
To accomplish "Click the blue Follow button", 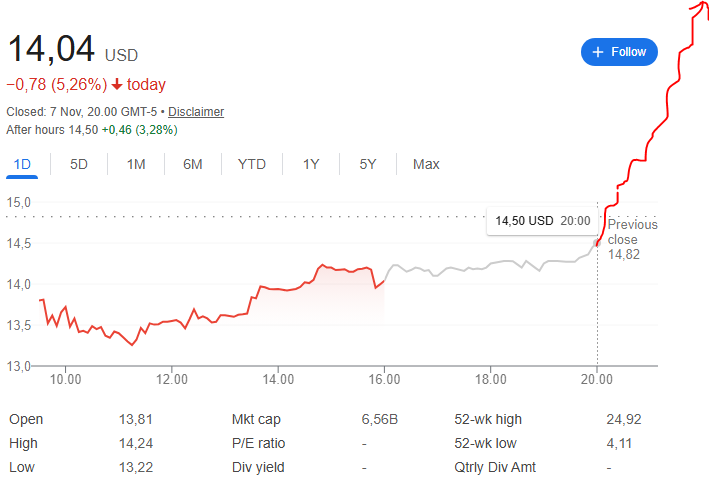I will pos(619,52).
